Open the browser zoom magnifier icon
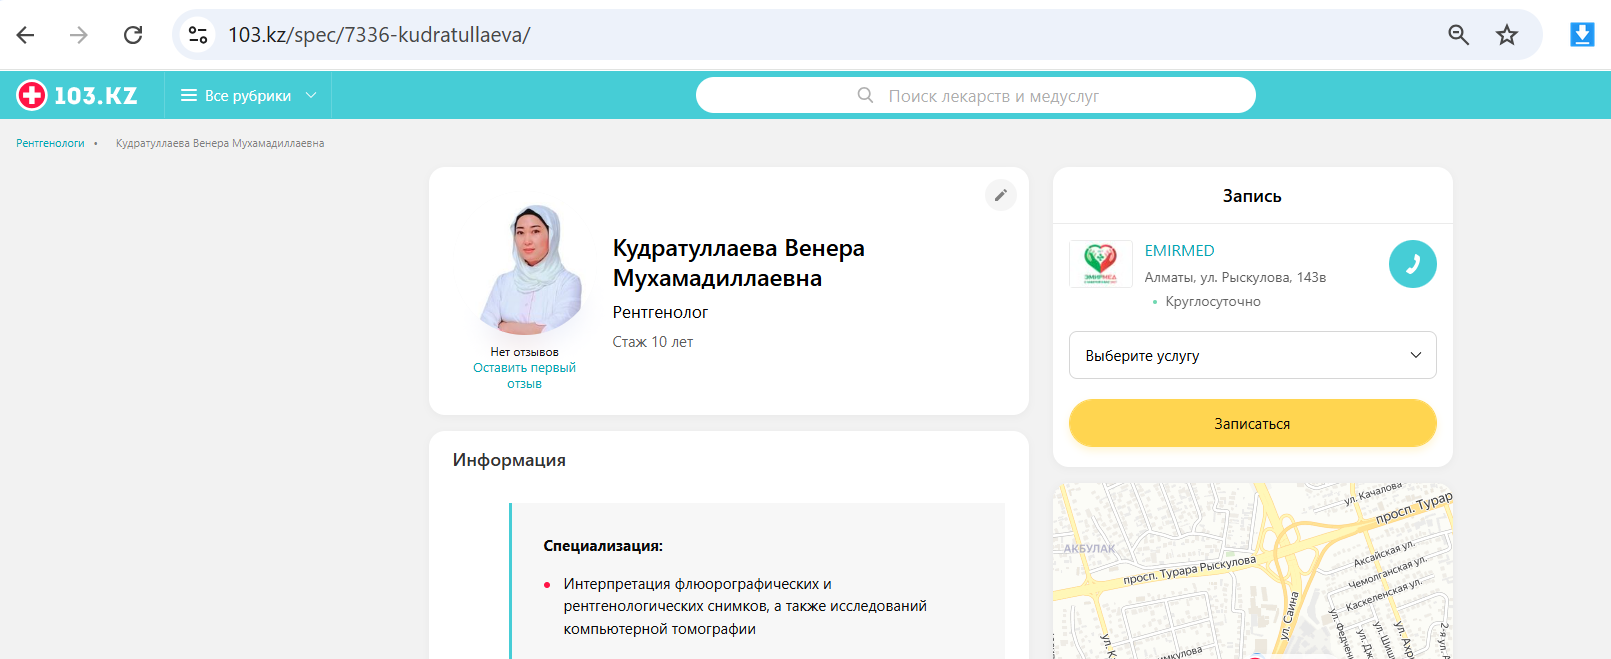1611x659 pixels. coord(1459,35)
